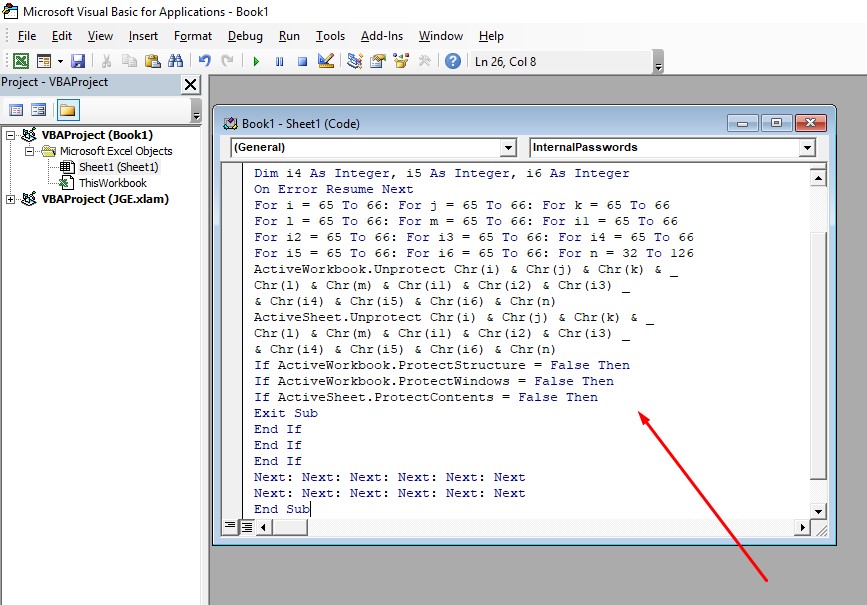Open the Properties Window toolbar icon
The height and width of the screenshot is (605, 867).
[378, 61]
